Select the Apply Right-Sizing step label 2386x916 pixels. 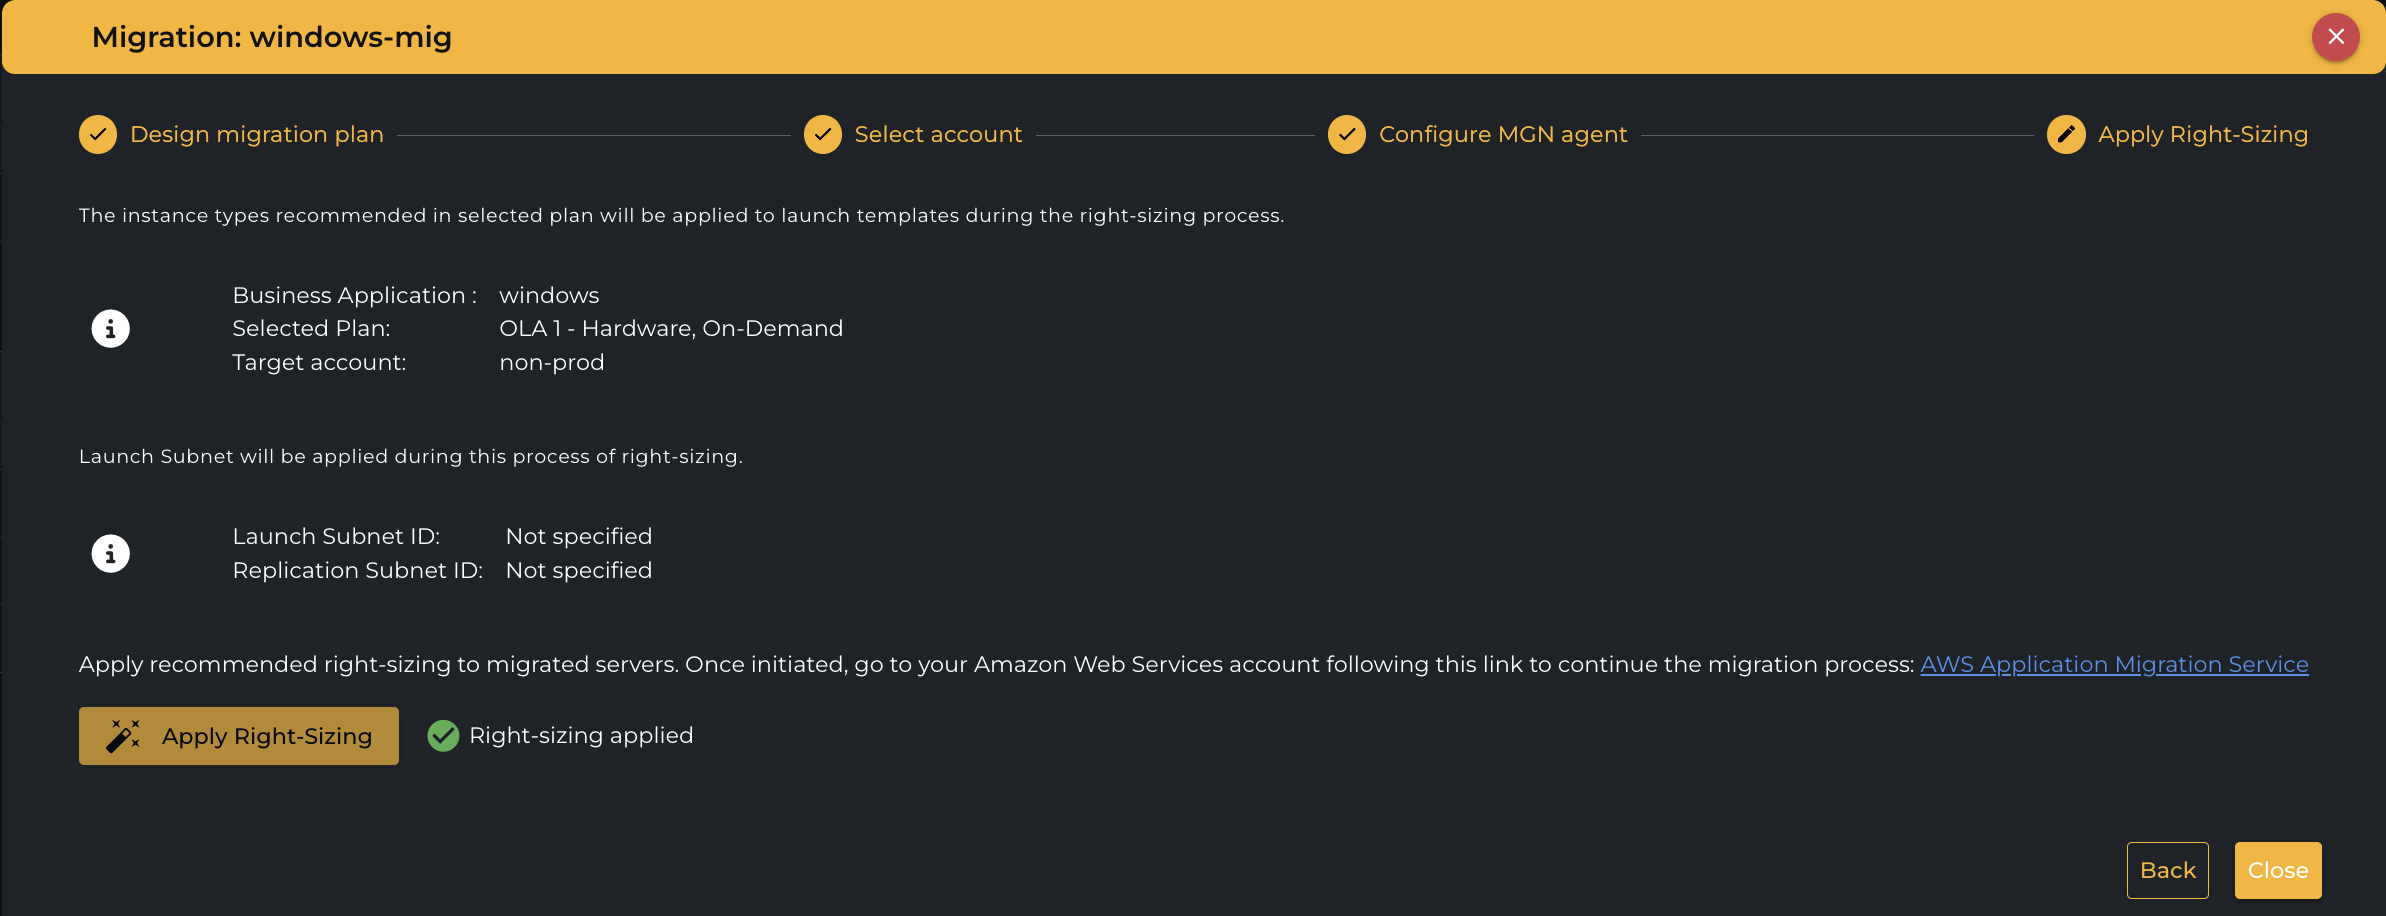coord(2203,134)
